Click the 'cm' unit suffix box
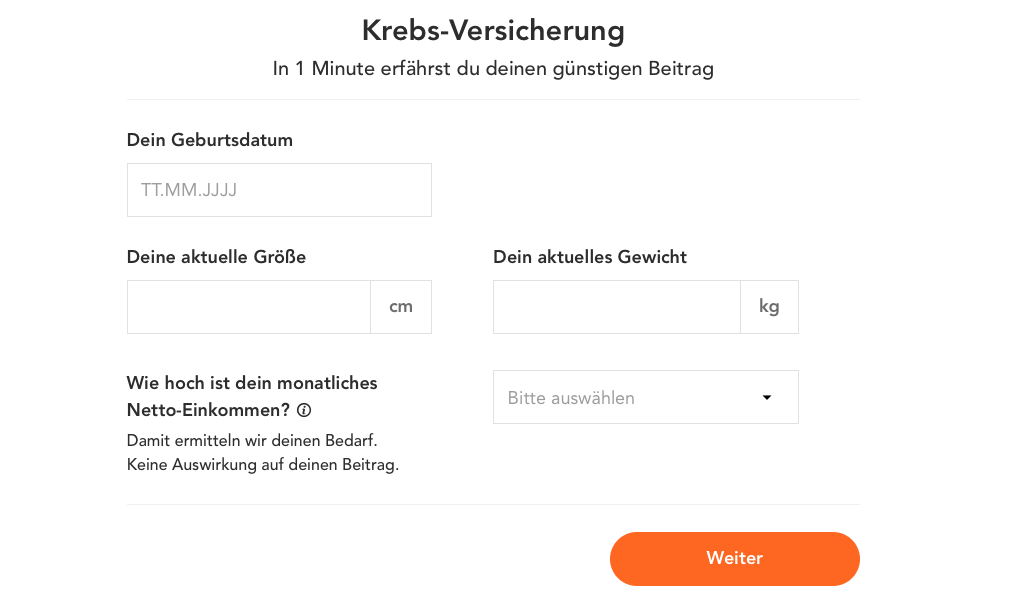 pyautogui.click(x=401, y=307)
